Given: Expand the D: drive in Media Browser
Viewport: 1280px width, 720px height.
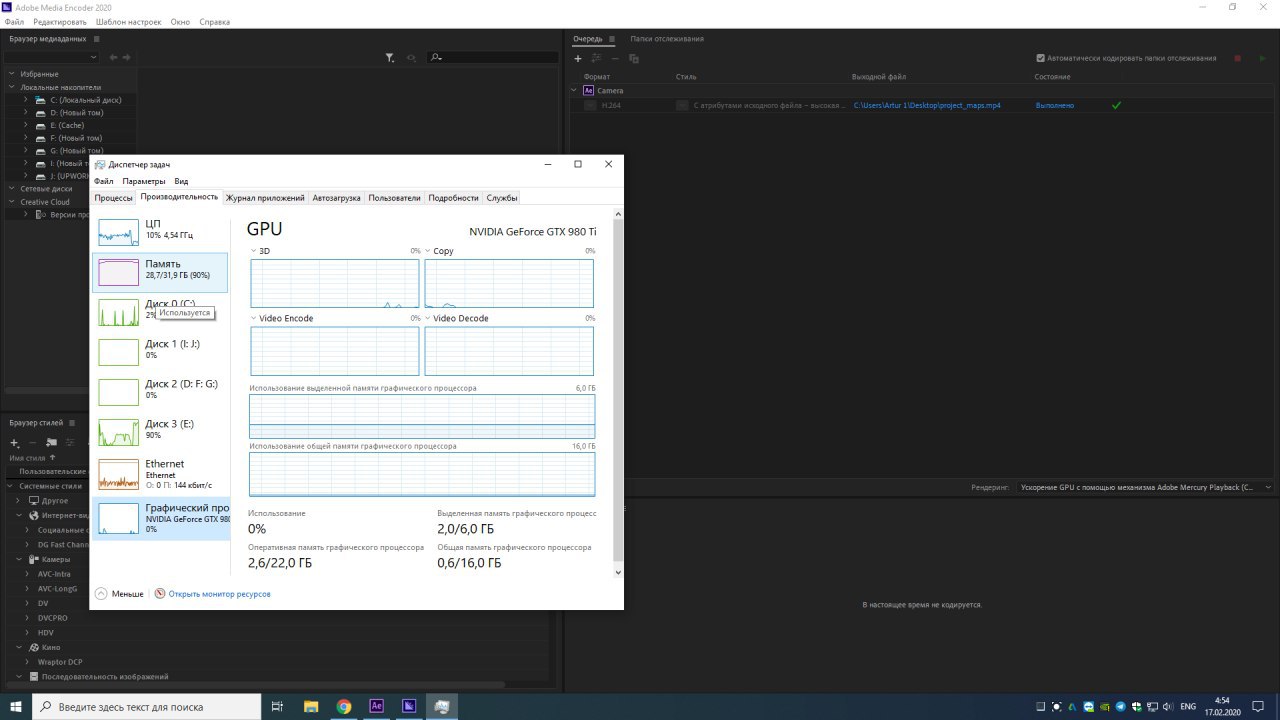Looking at the screenshot, I should pos(26,113).
